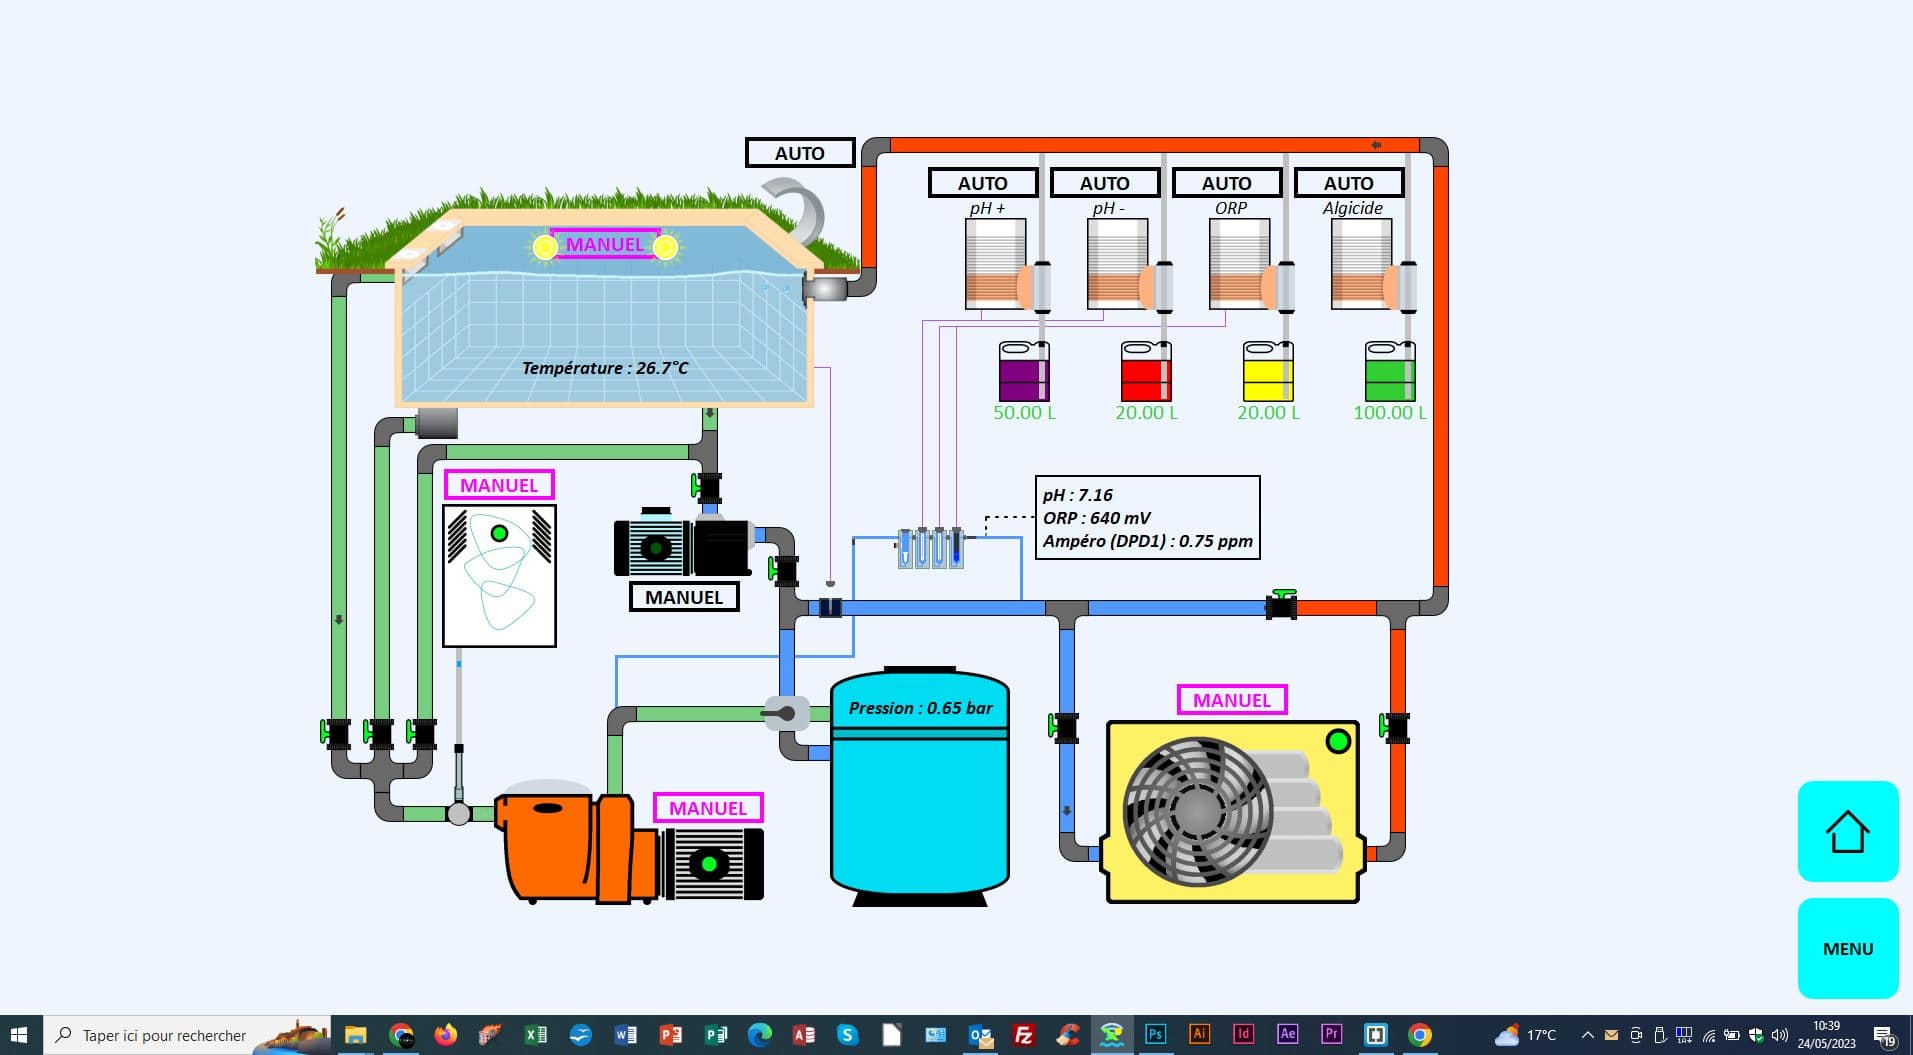
Task: Click the Windows search input field
Action: (160, 1035)
